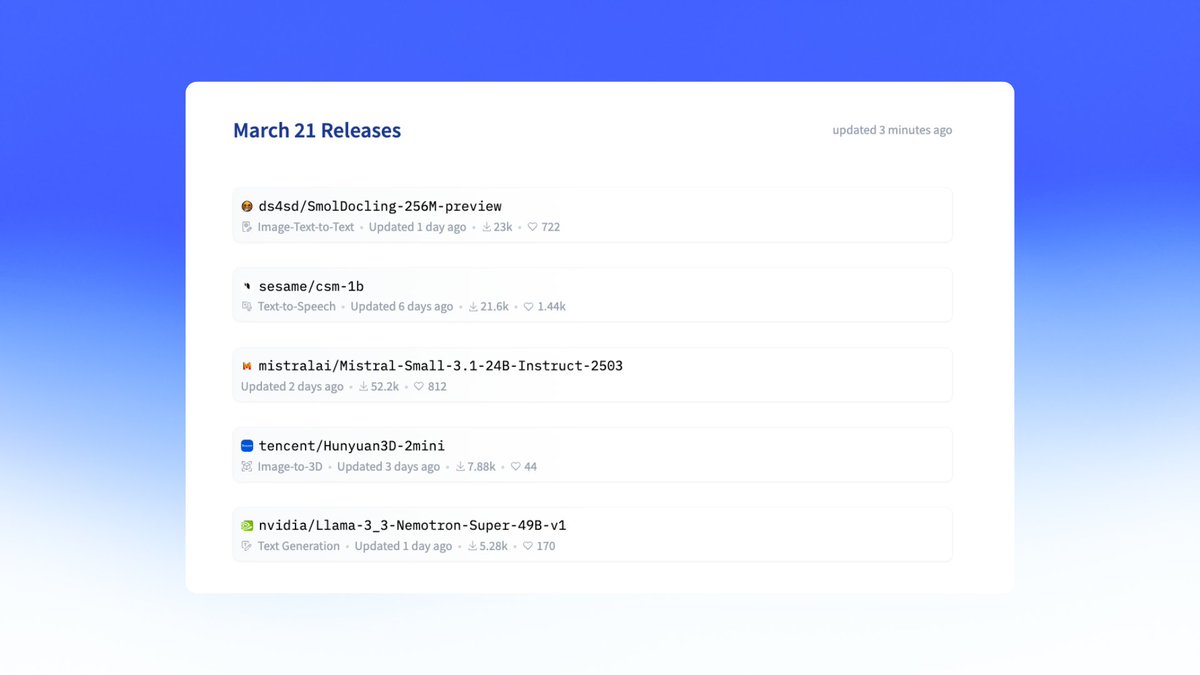Image resolution: width=1200 pixels, height=675 pixels.
Task: Click the heart icon beside 44
Action: [x=516, y=467]
